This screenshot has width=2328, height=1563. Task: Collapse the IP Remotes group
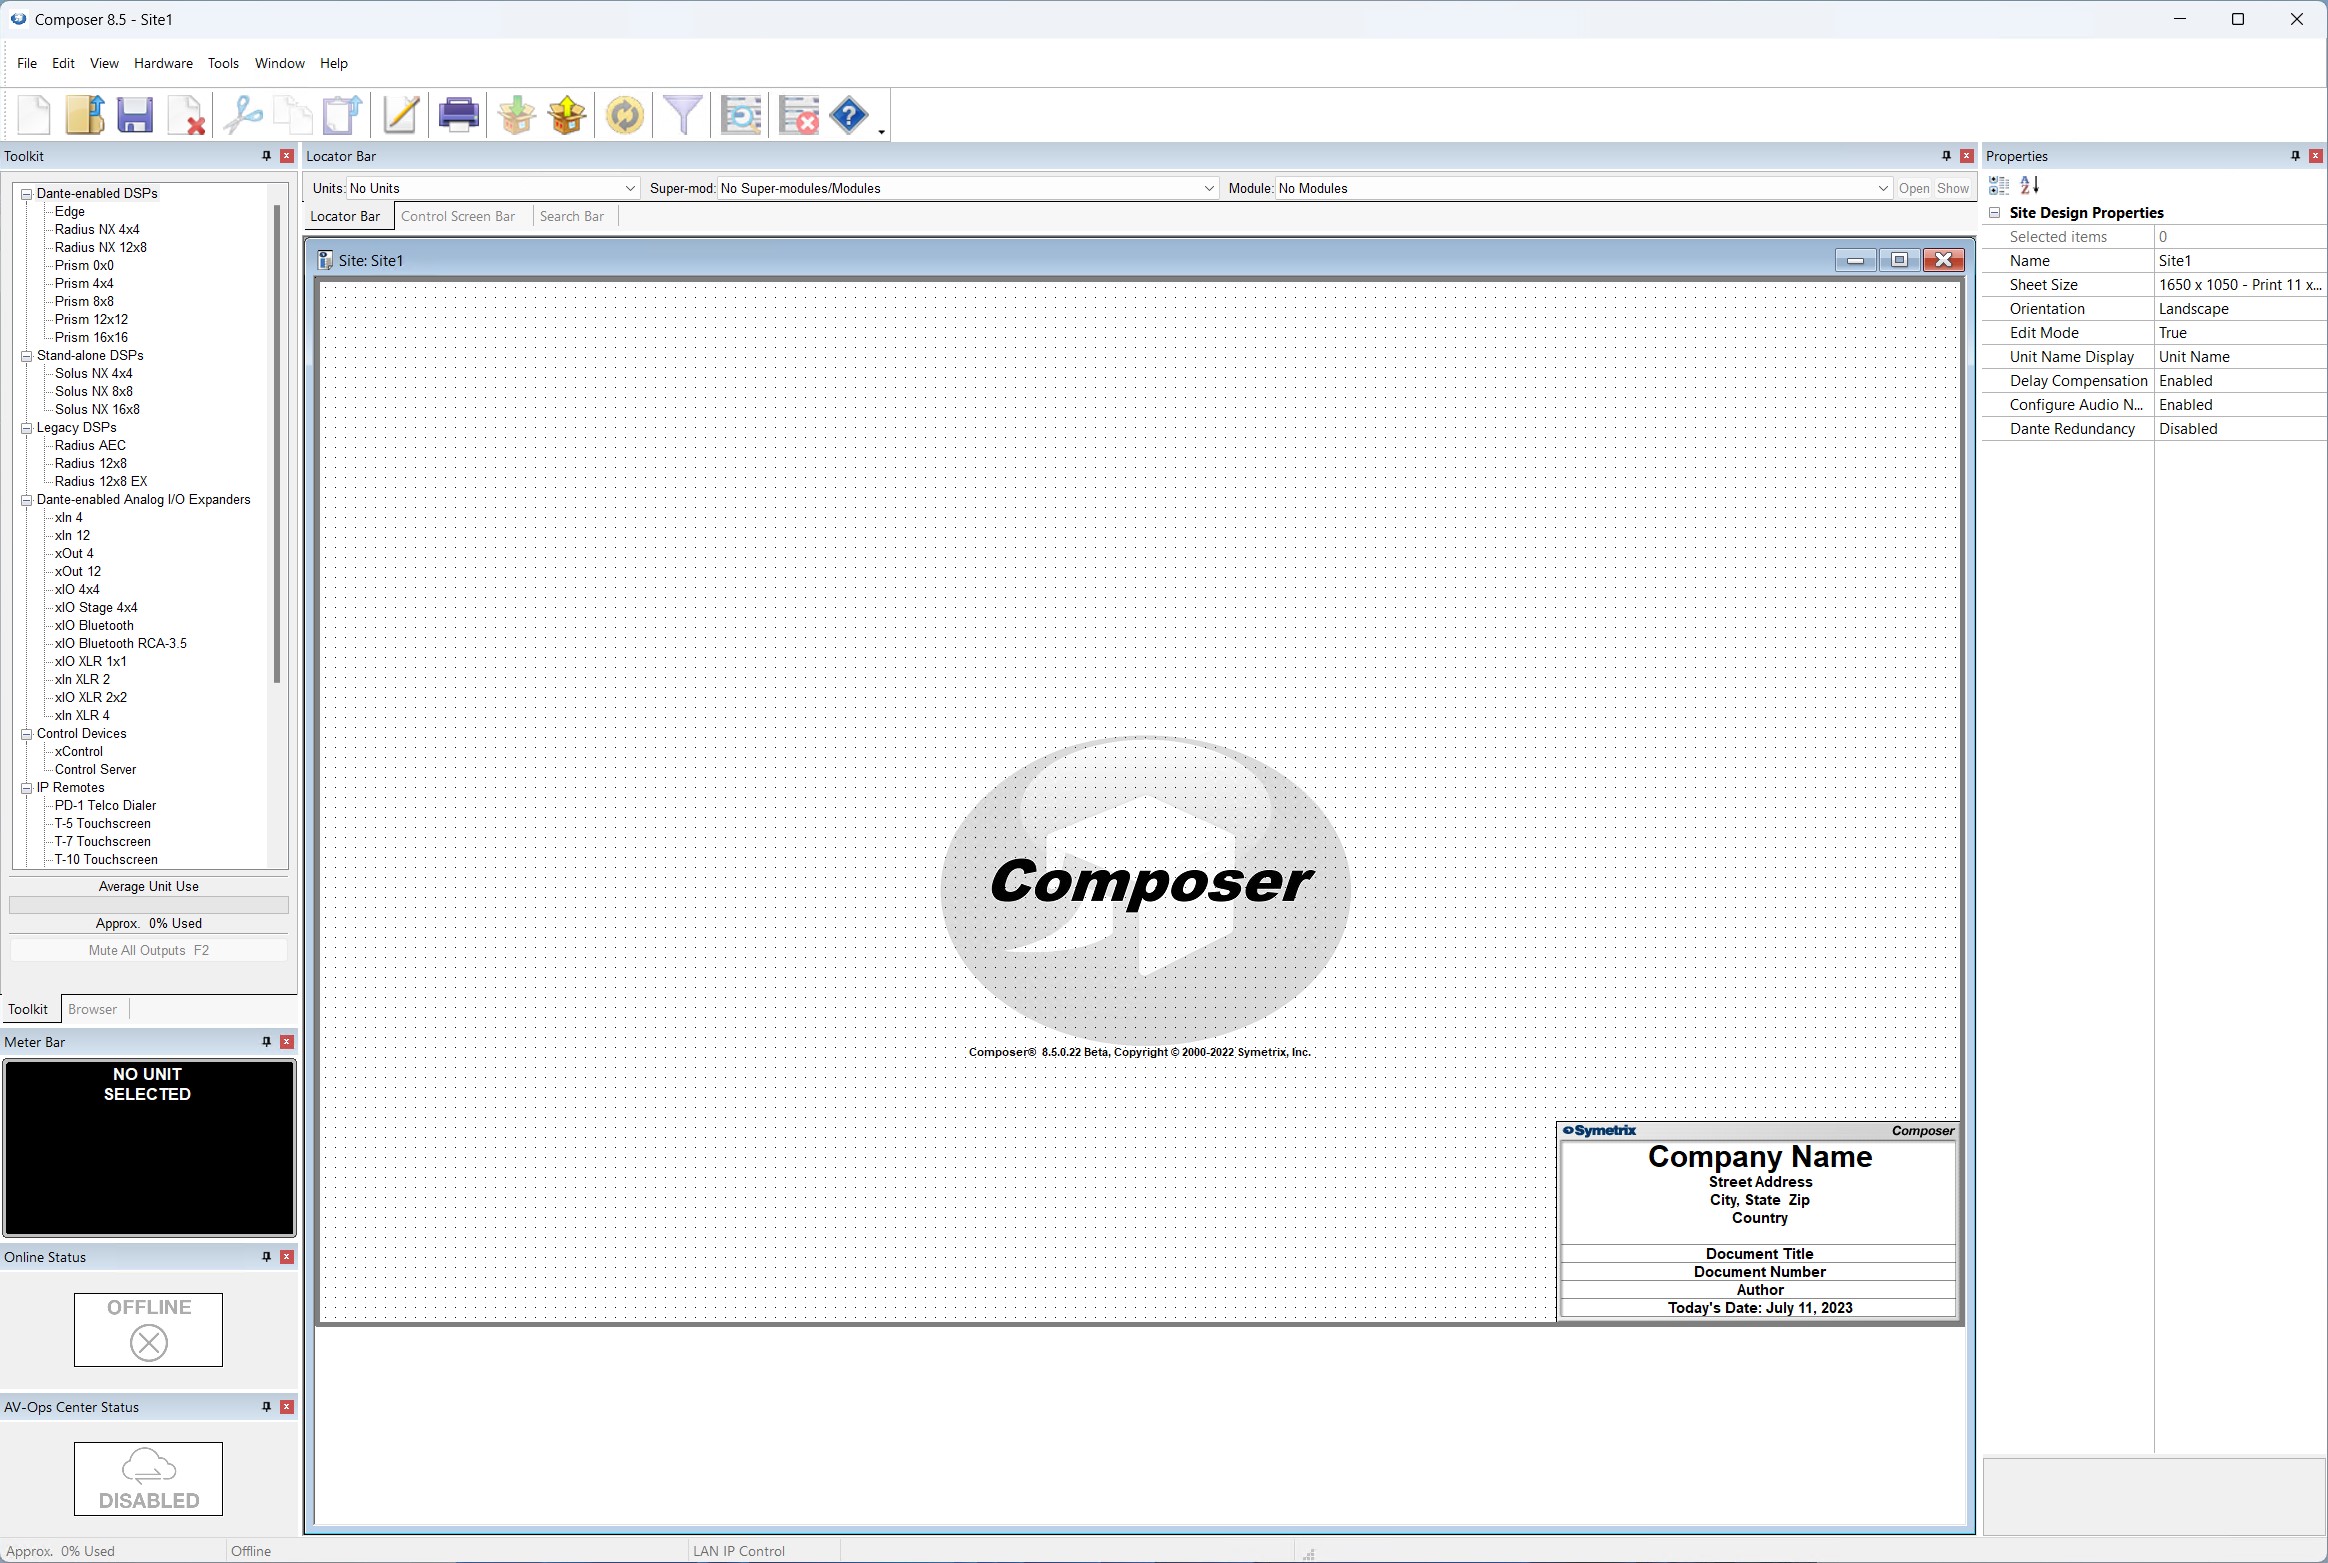[27, 788]
